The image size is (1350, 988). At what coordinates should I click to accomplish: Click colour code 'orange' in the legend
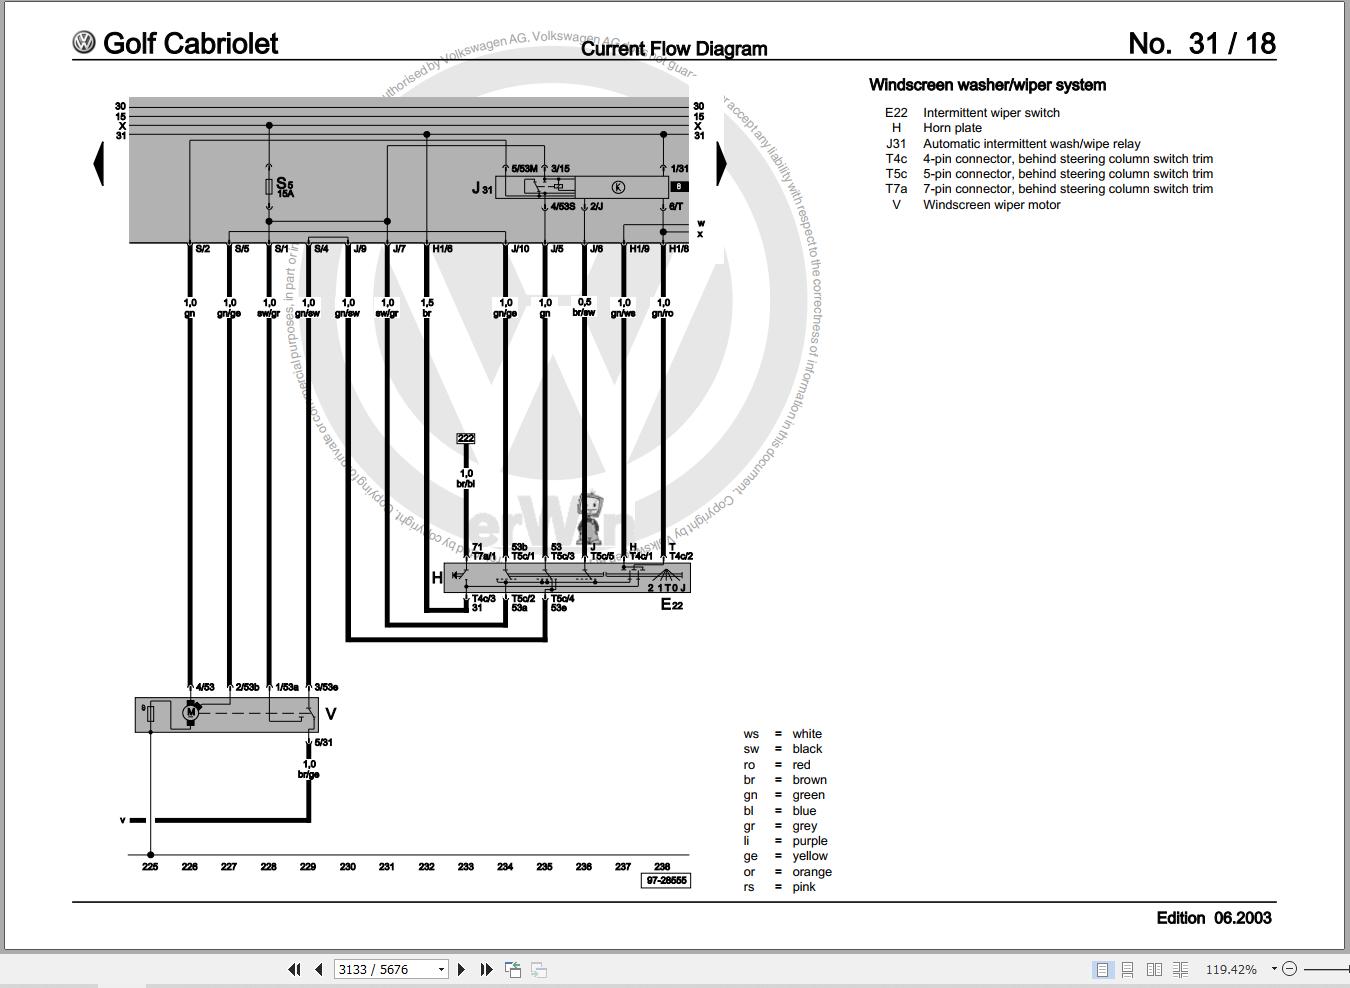(x=812, y=872)
